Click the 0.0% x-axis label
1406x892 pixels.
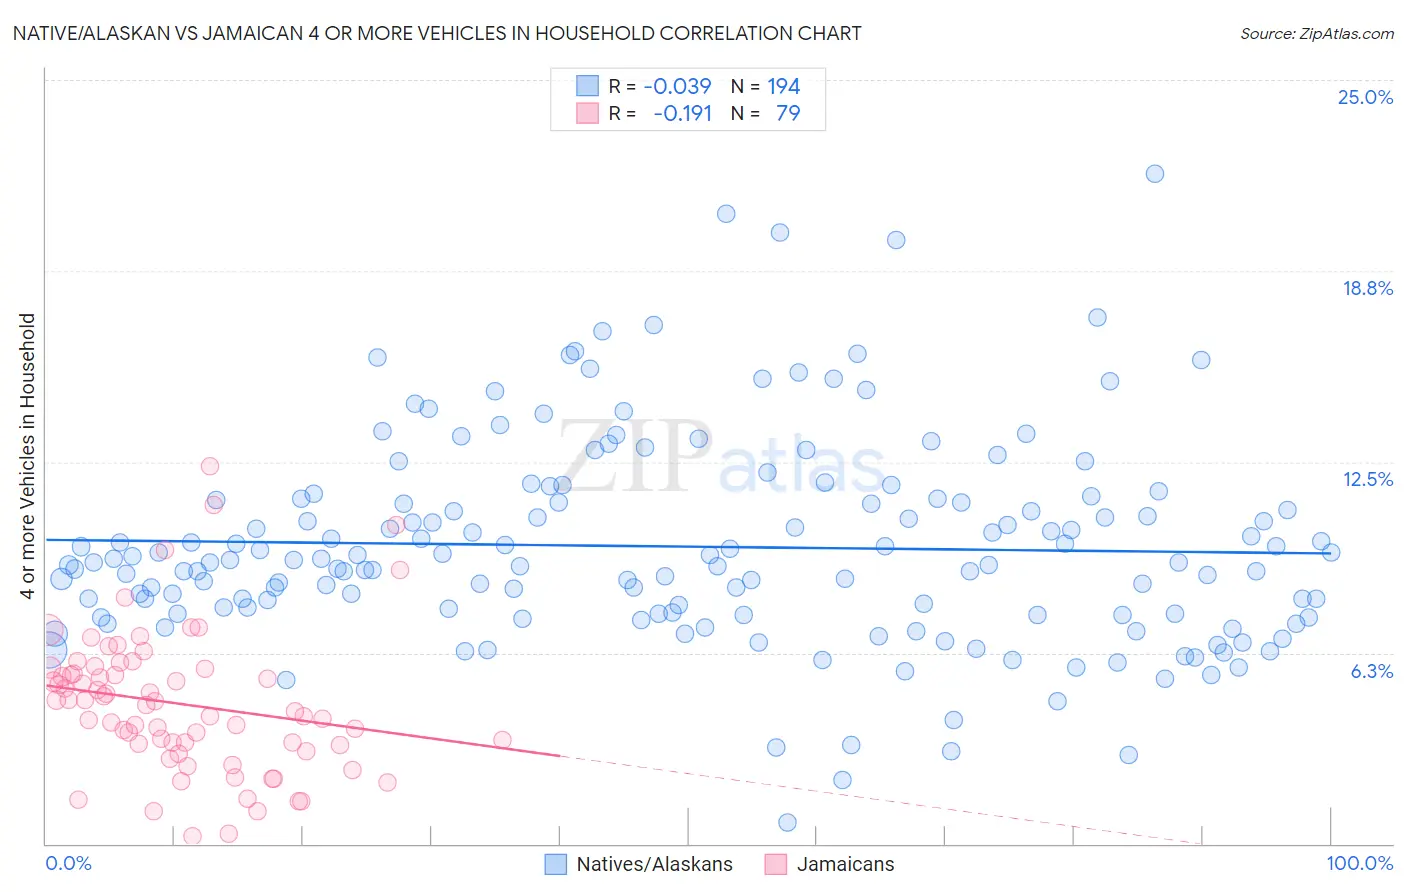pyautogui.click(x=68, y=863)
